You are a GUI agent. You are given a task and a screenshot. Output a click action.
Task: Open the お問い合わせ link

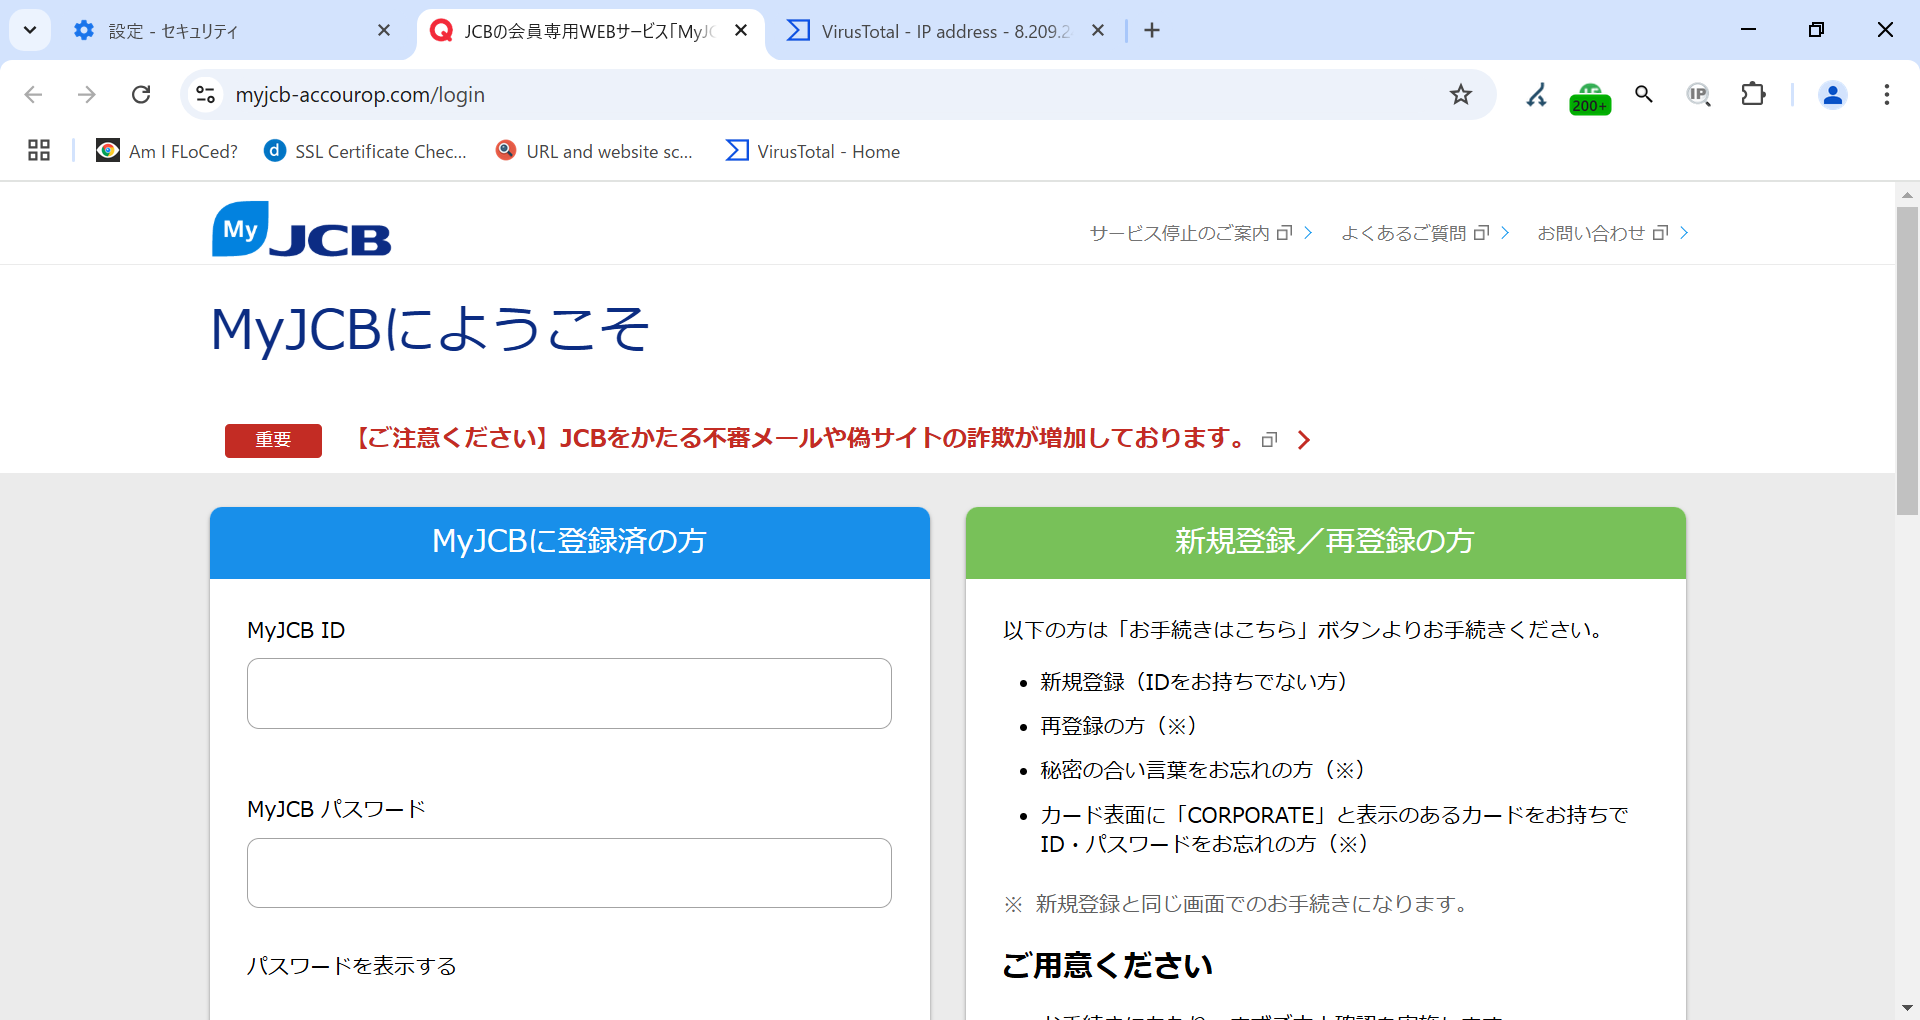coord(1612,233)
